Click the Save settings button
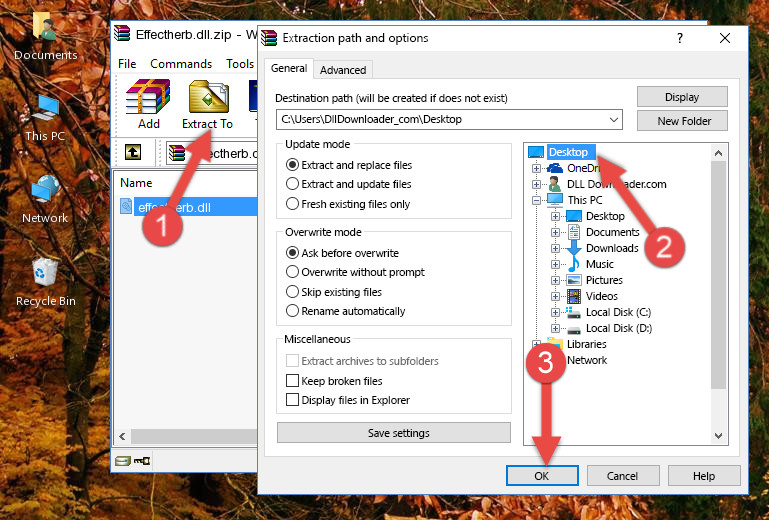 394,433
